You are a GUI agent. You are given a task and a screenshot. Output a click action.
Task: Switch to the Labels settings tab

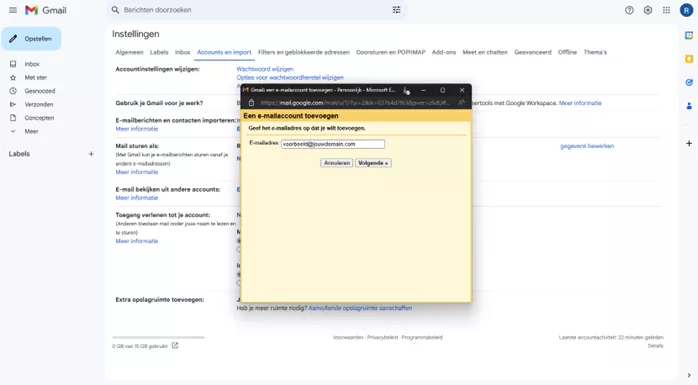click(159, 52)
